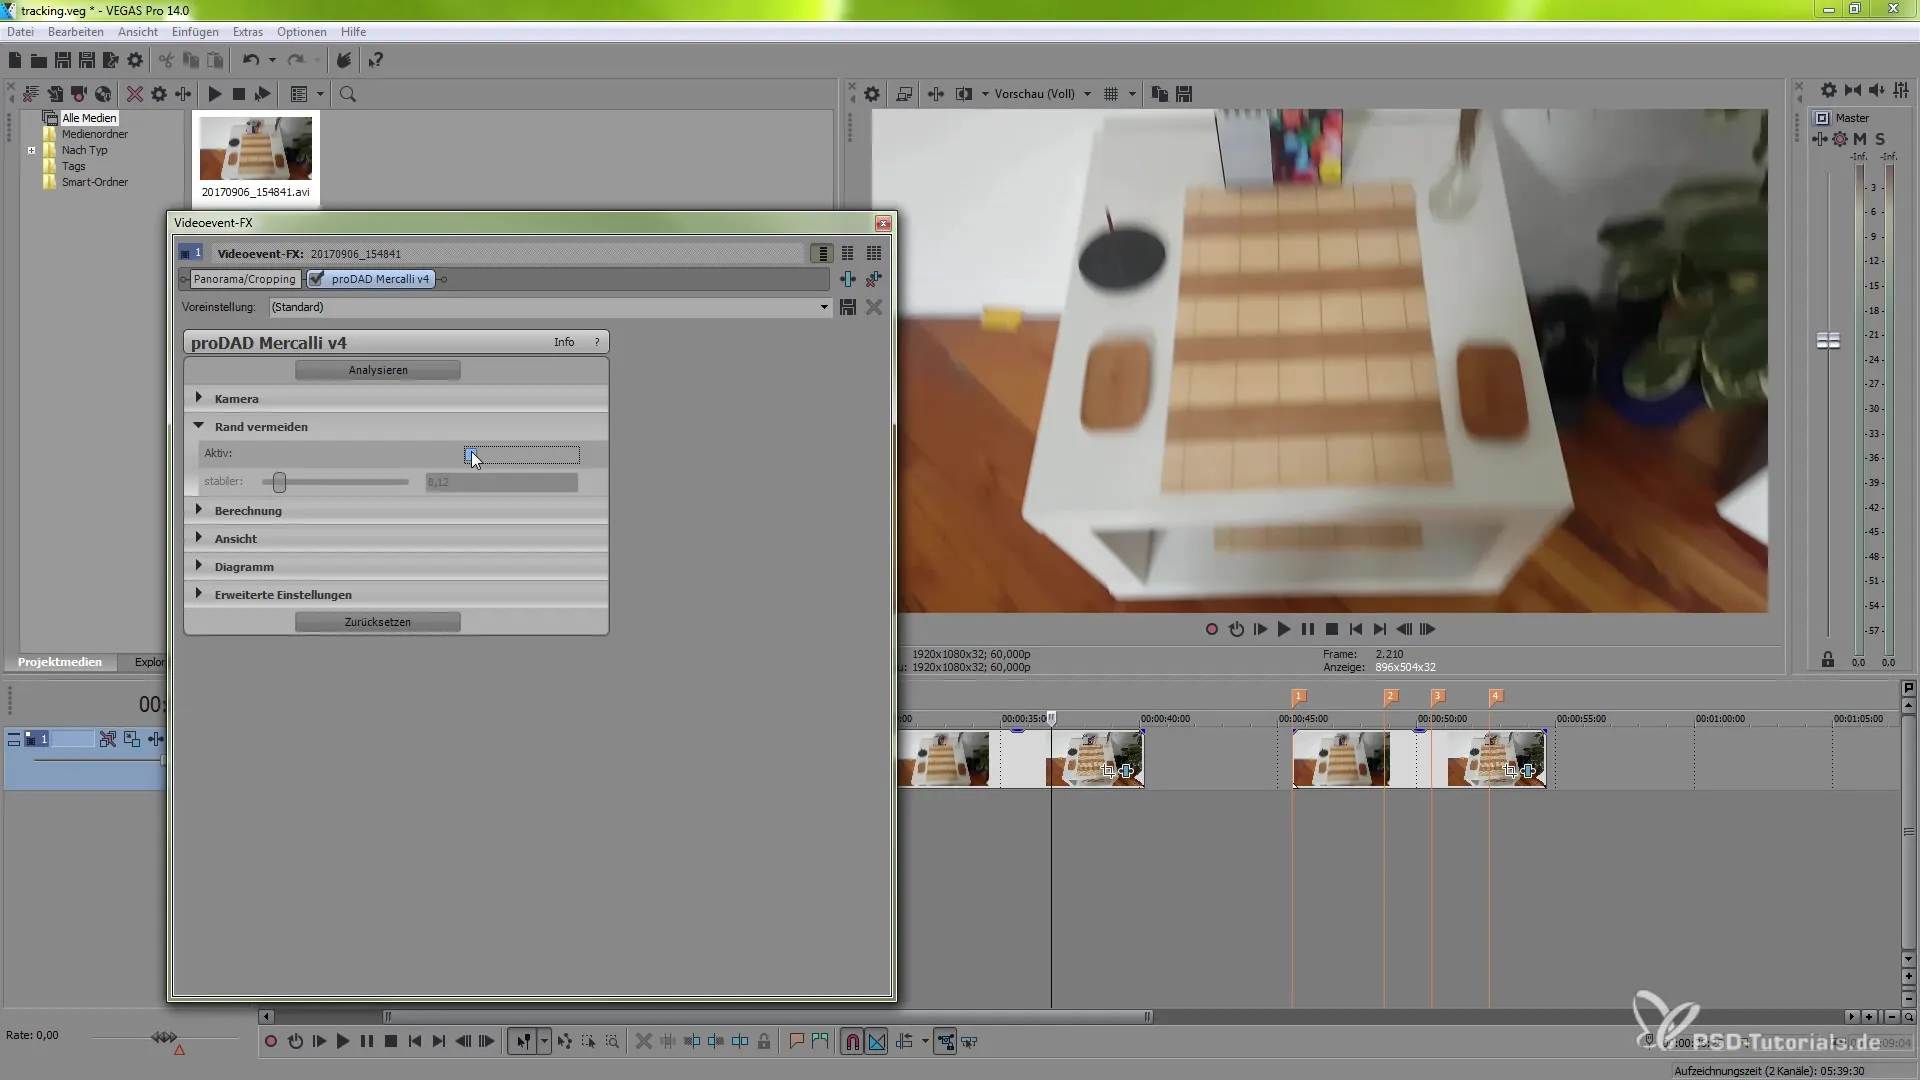Open project properties gear in main toolbar
Image resolution: width=1920 pixels, height=1080 pixels.
(x=135, y=61)
